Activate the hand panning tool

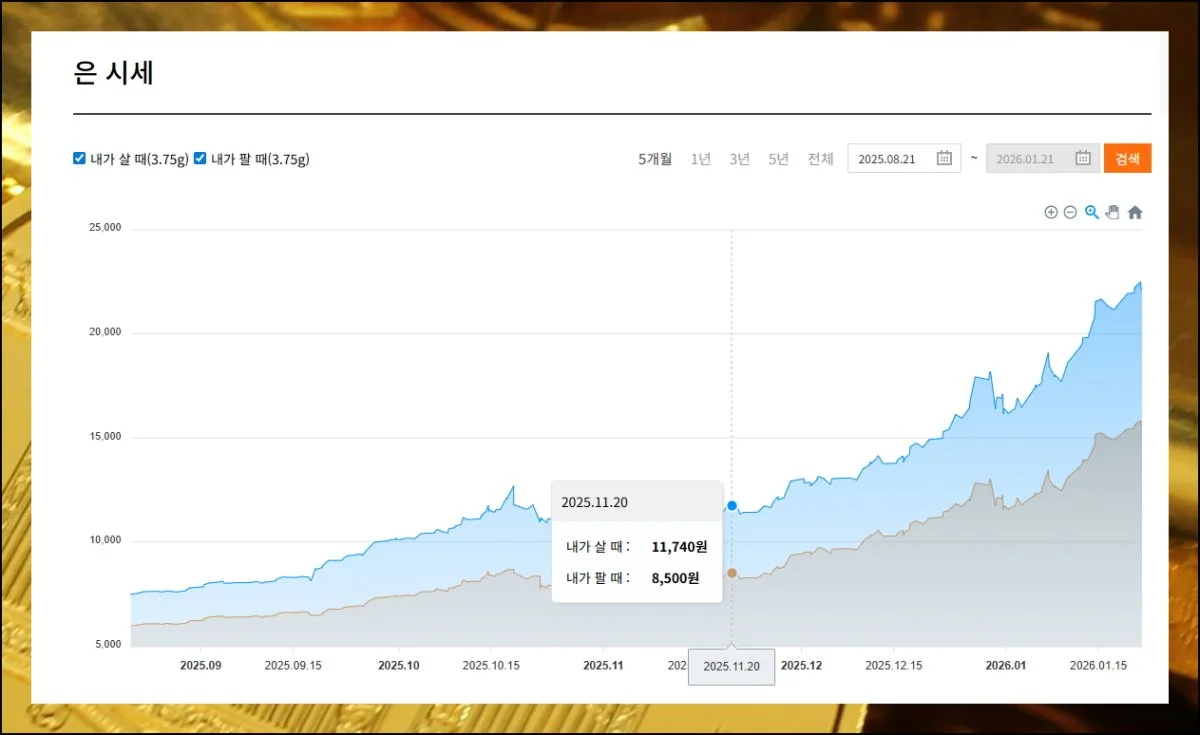1112,212
